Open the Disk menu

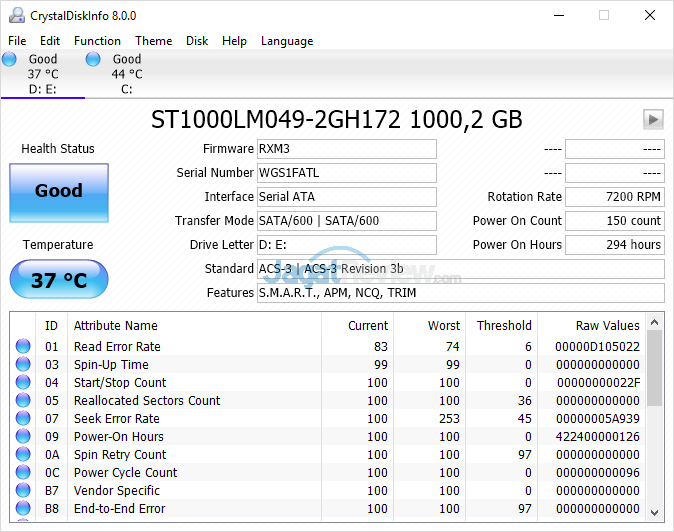(197, 41)
